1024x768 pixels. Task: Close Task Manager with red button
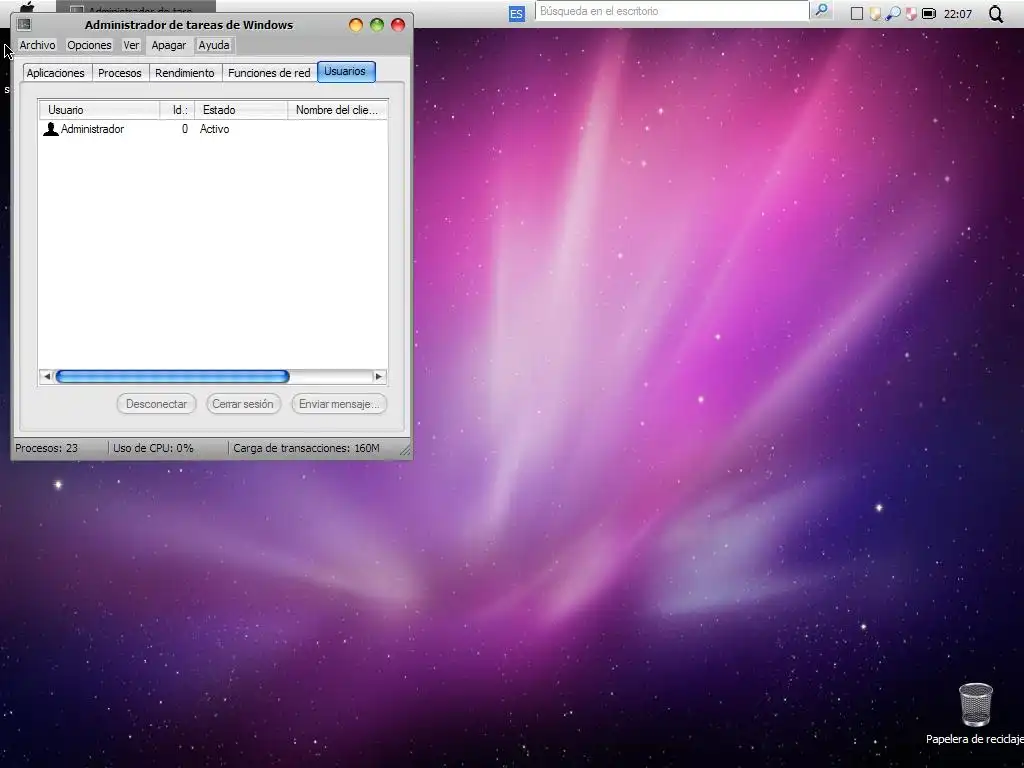[x=398, y=25]
